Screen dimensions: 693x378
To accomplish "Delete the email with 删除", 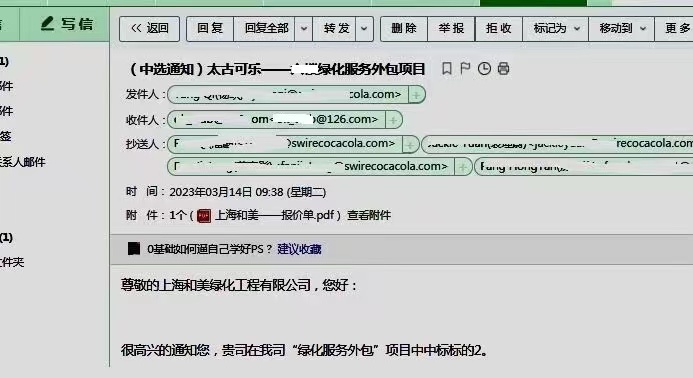I will [x=404, y=29].
